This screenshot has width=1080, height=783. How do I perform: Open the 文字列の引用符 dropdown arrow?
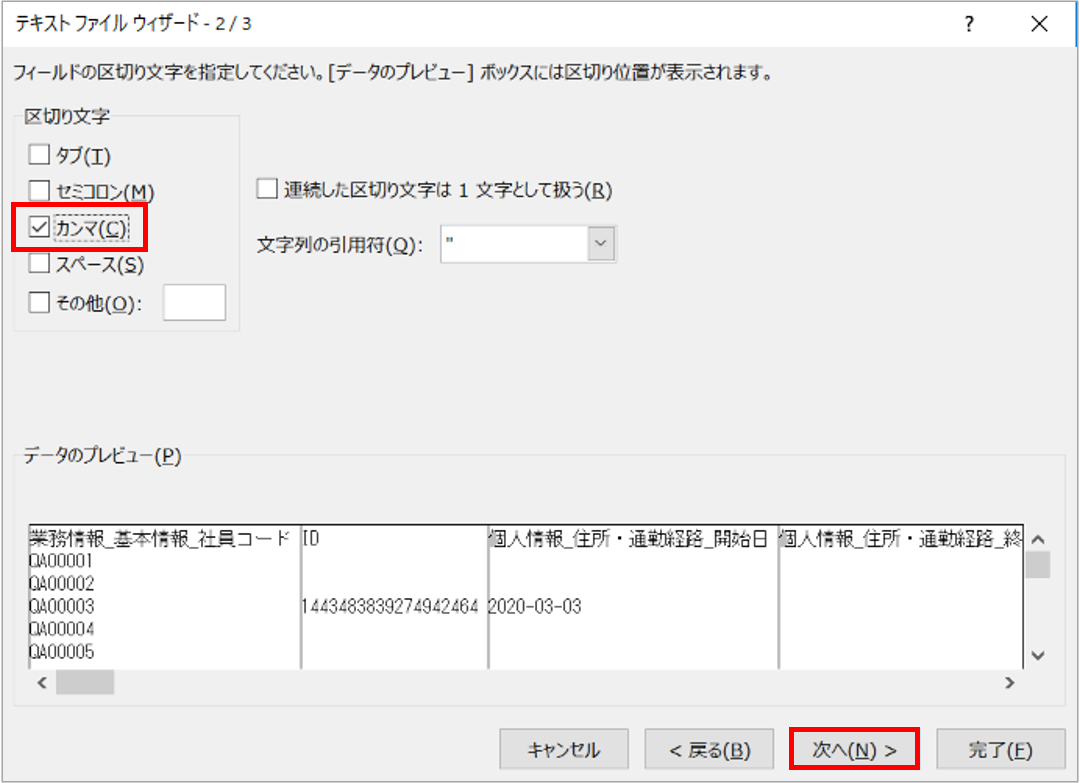[x=601, y=245]
